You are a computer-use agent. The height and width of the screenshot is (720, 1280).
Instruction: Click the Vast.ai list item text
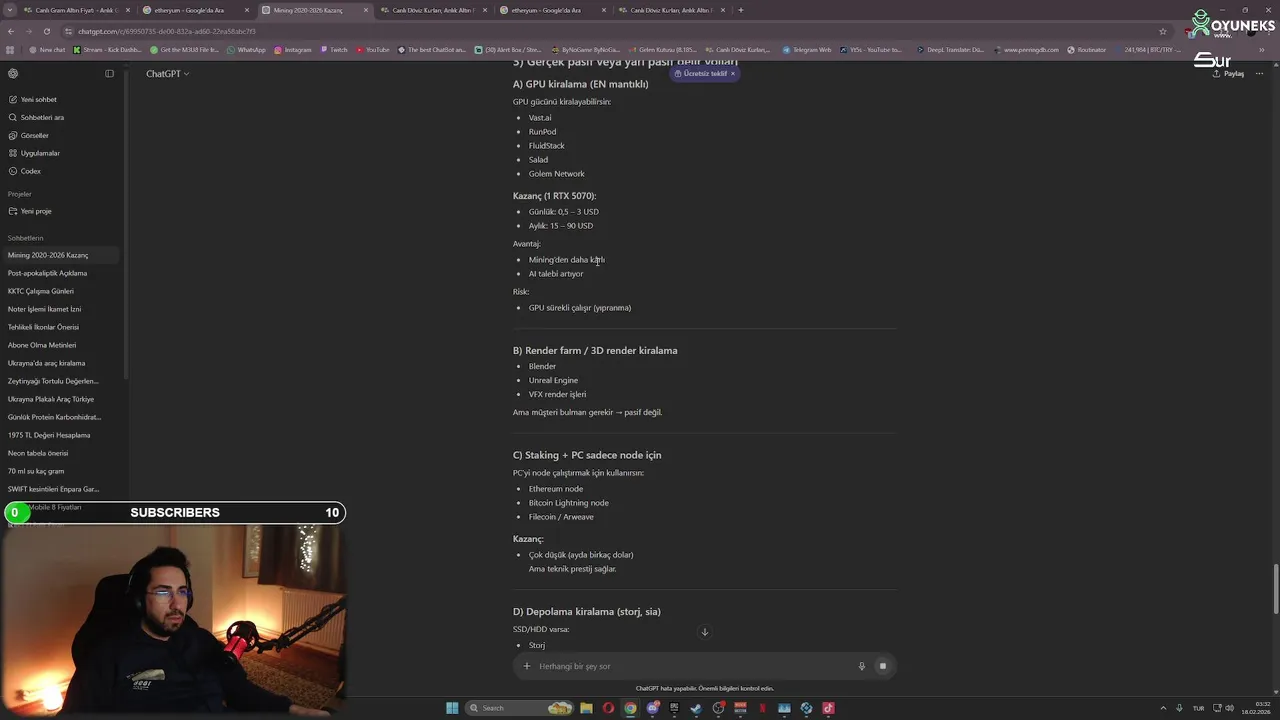click(540, 118)
